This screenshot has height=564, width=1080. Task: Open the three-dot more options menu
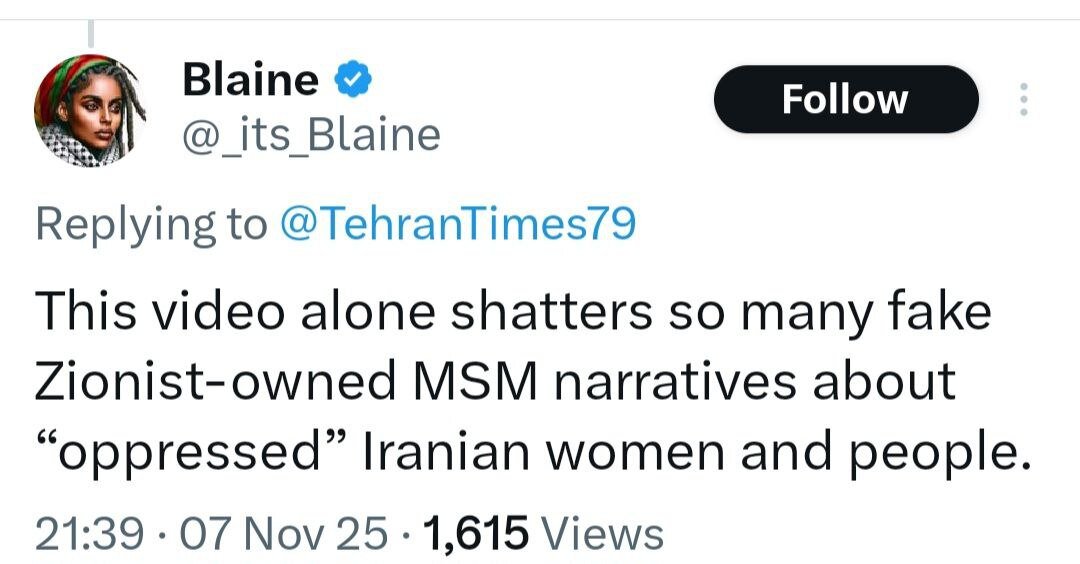tap(1022, 100)
